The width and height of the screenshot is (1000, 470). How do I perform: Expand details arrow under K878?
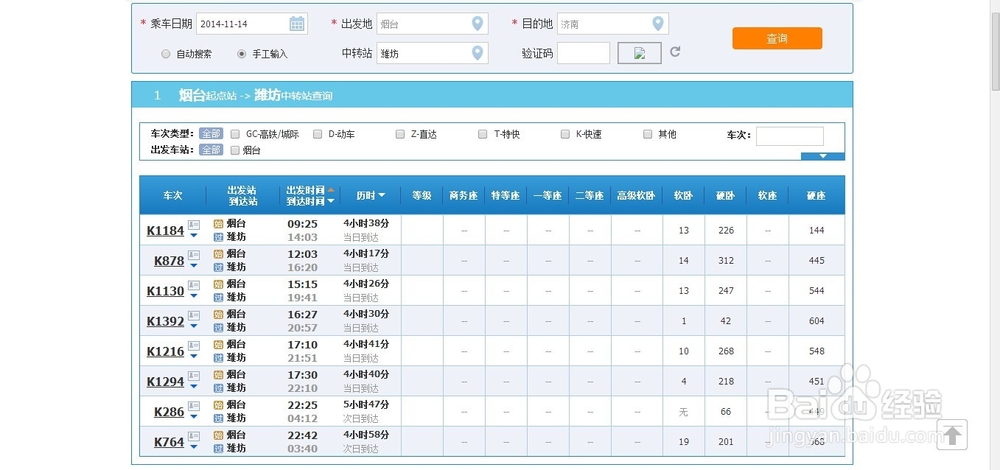[194, 266]
